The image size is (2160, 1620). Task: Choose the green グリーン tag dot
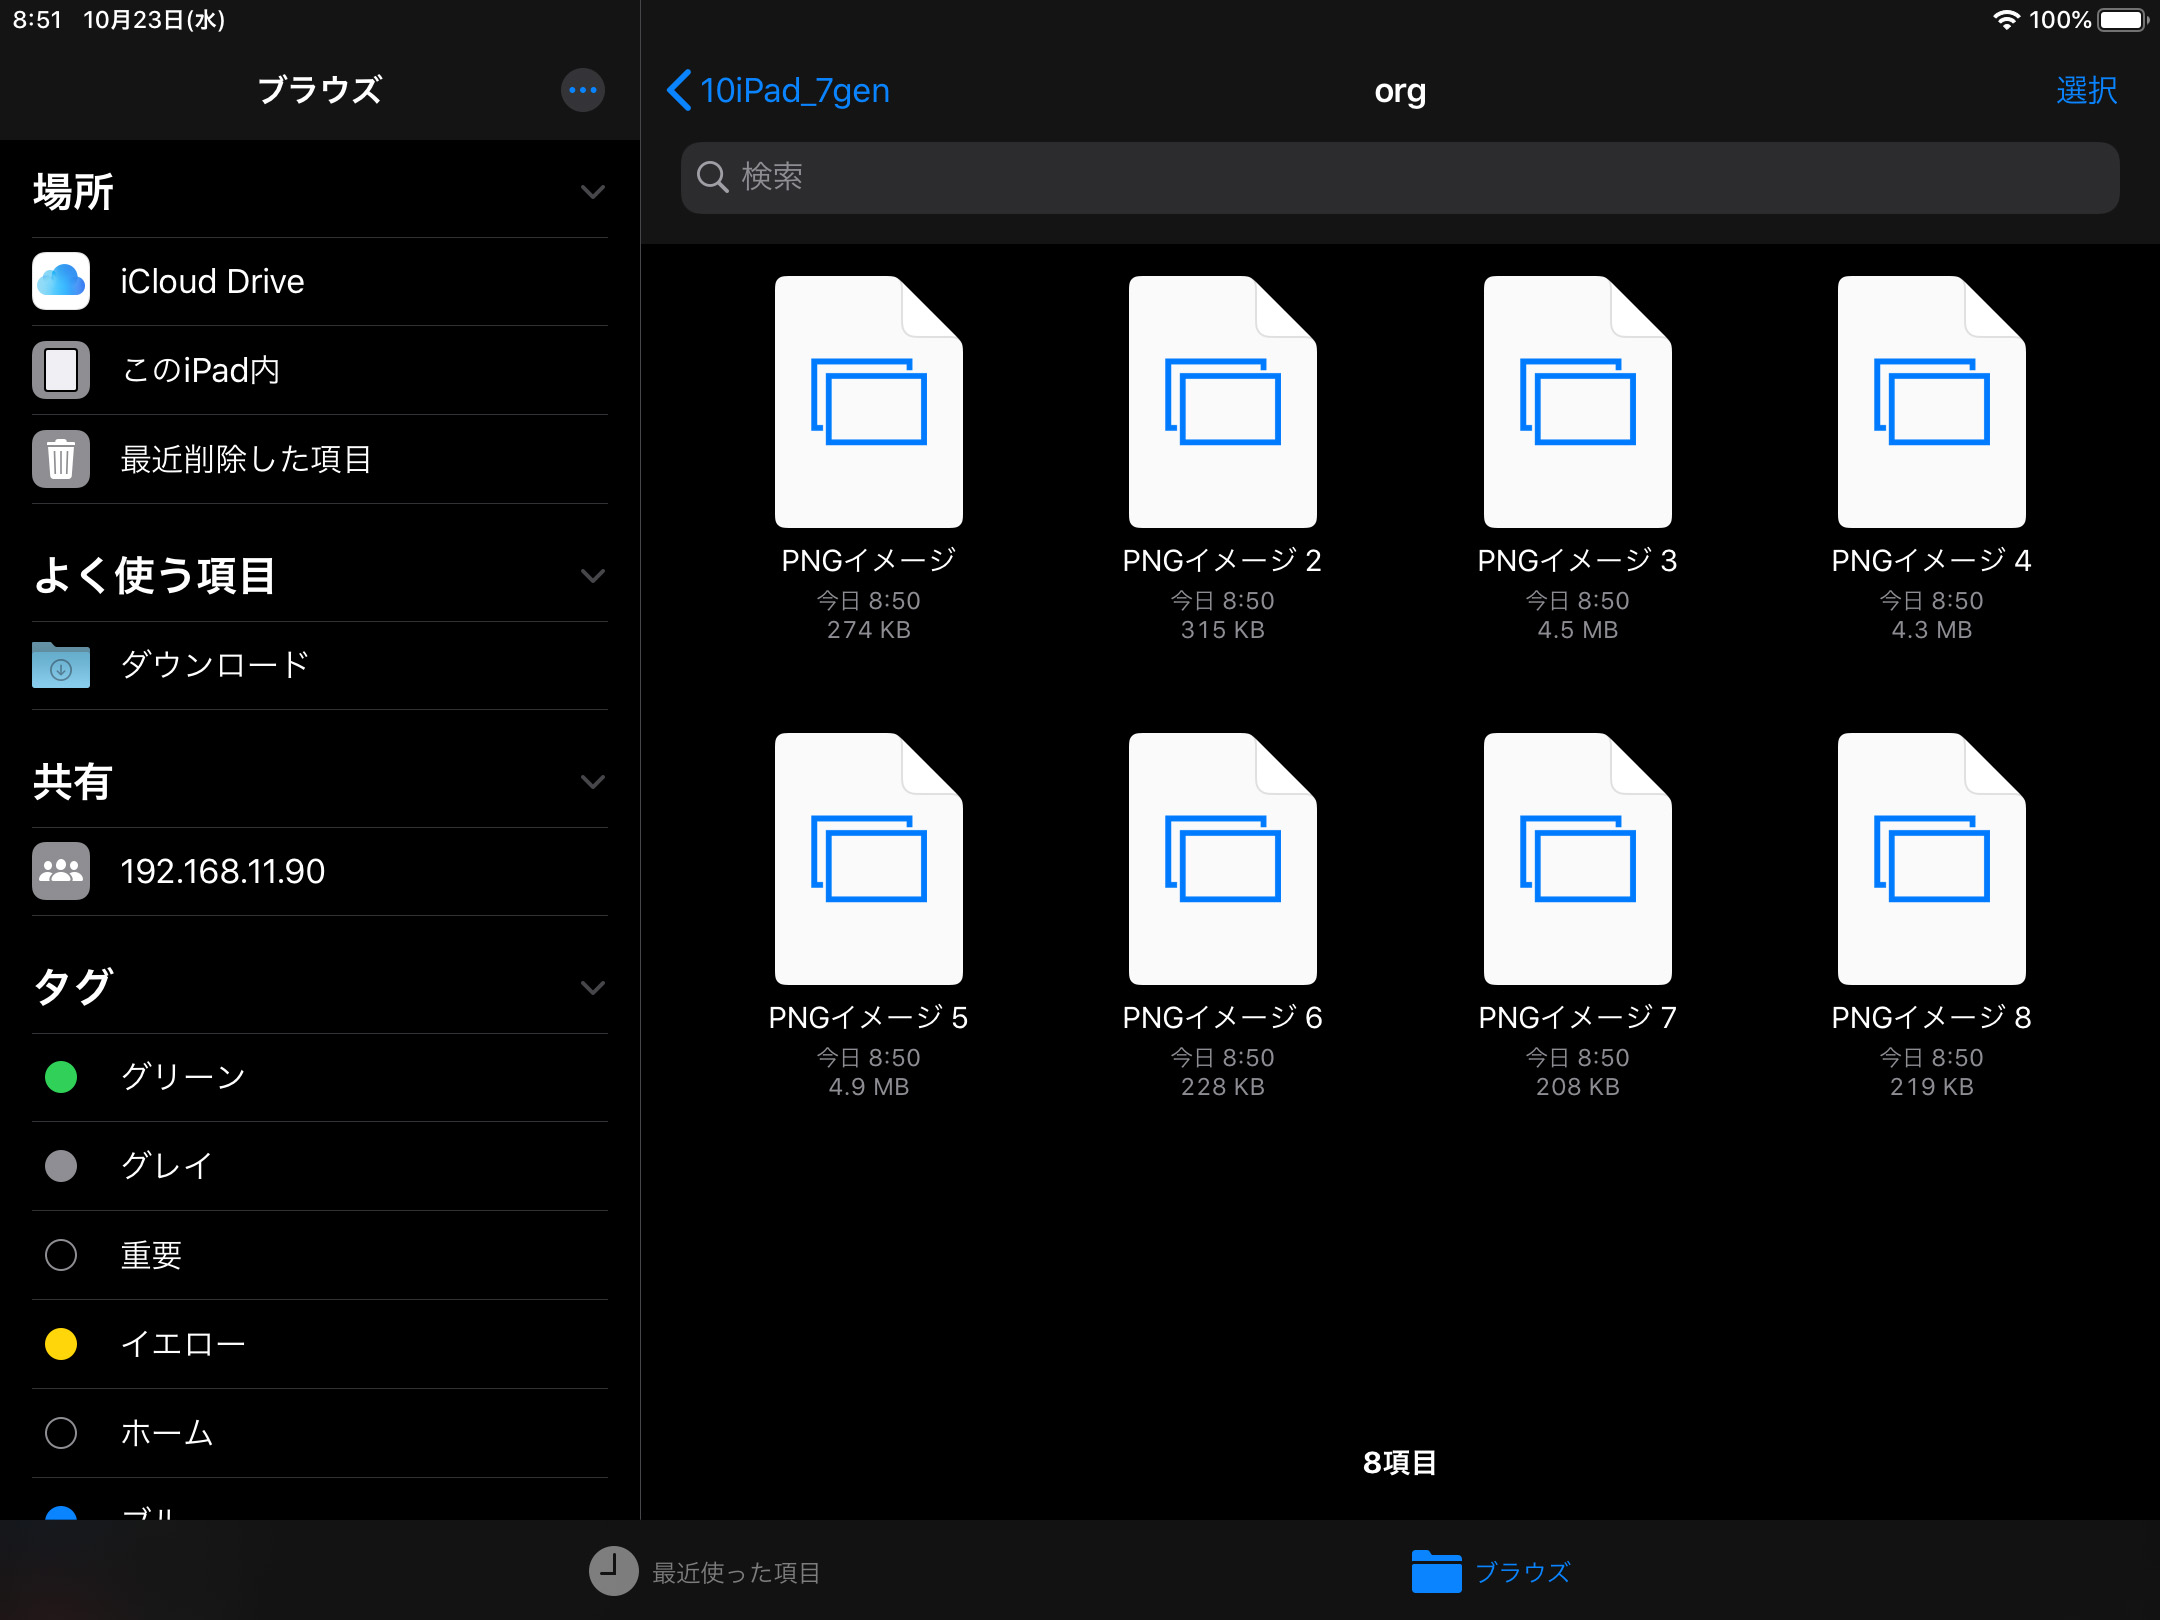click(x=61, y=1077)
